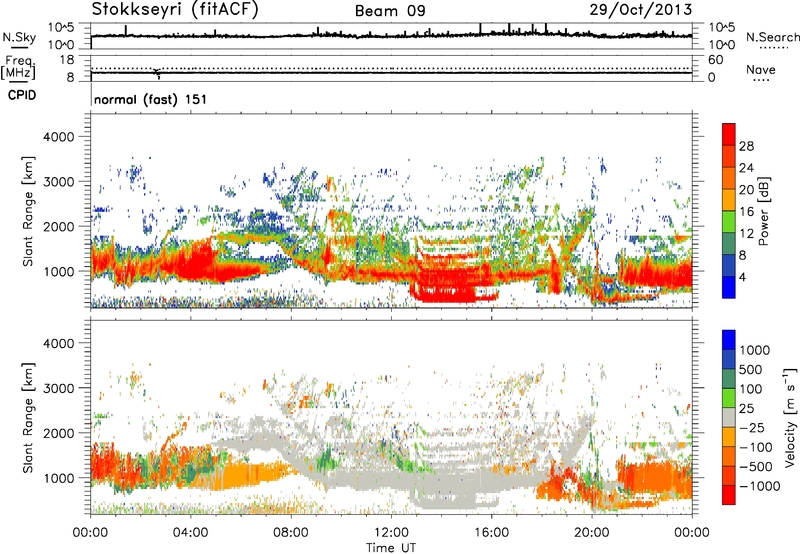Screen dimensions: 800x554
Task: Click the "16:00" time axis tick label
Action: tap(491, 533)
